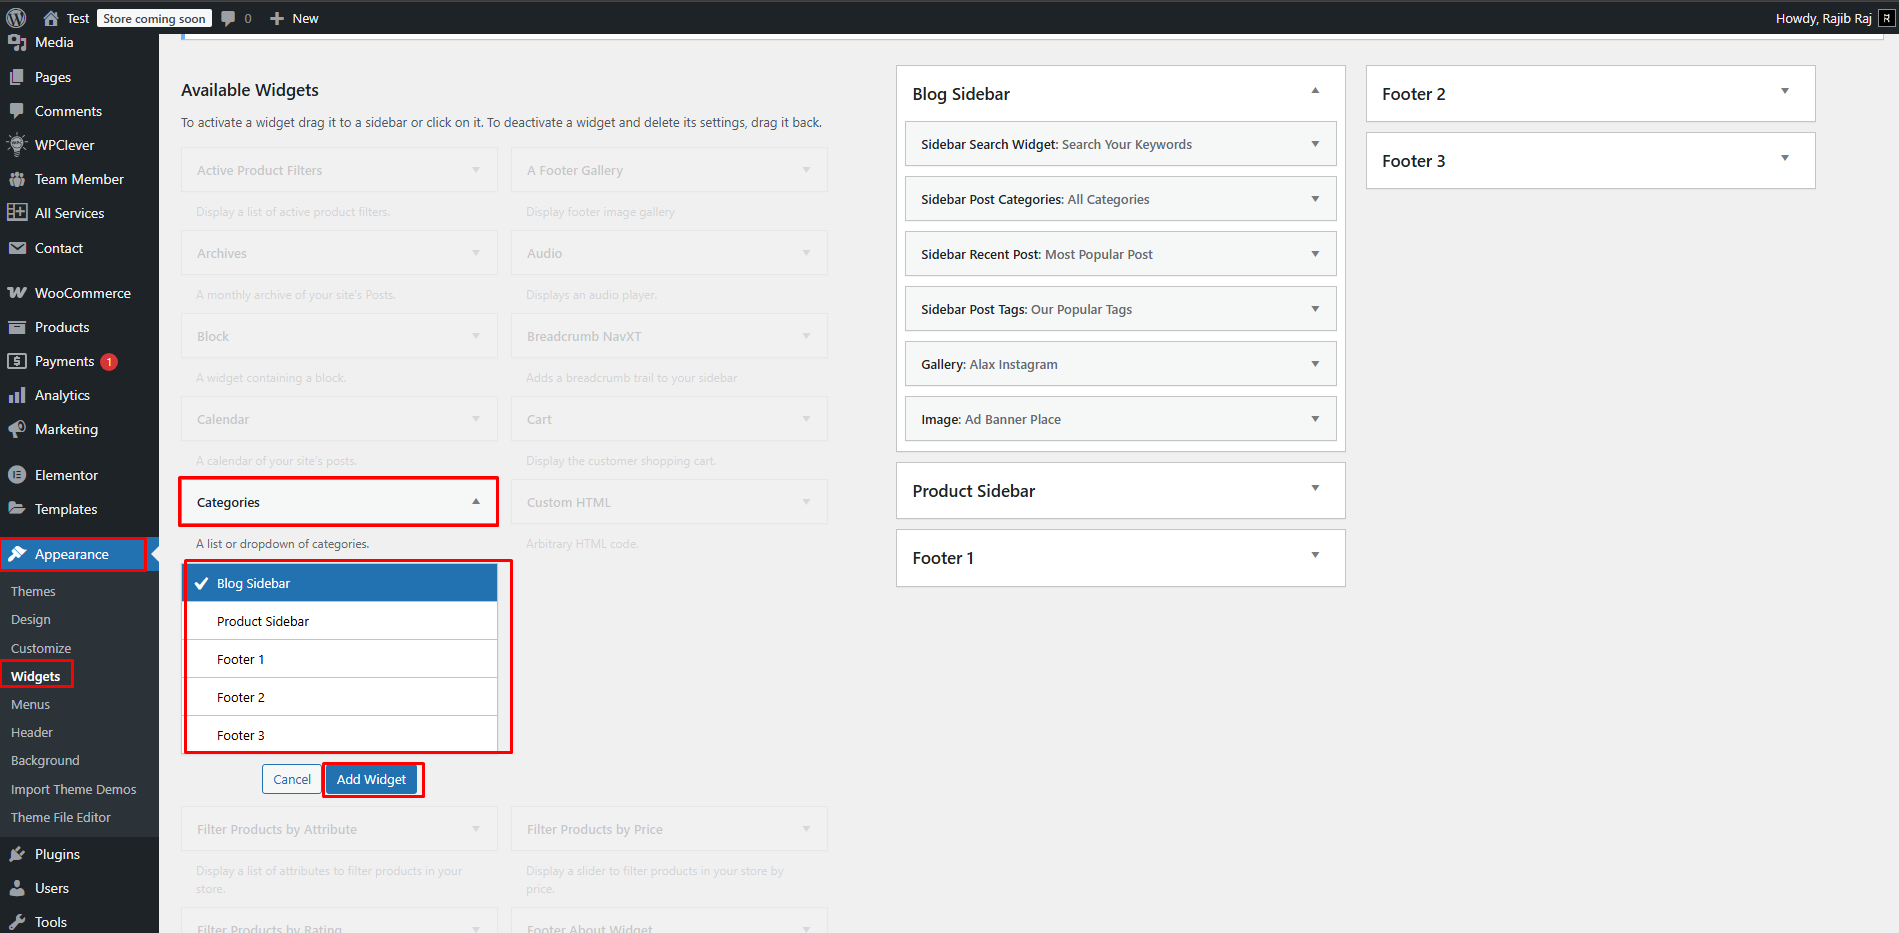The height and width of the screenshot is (933, 1899).
Task: Open the Widgets submenu item
Action: tap(36, 677)
